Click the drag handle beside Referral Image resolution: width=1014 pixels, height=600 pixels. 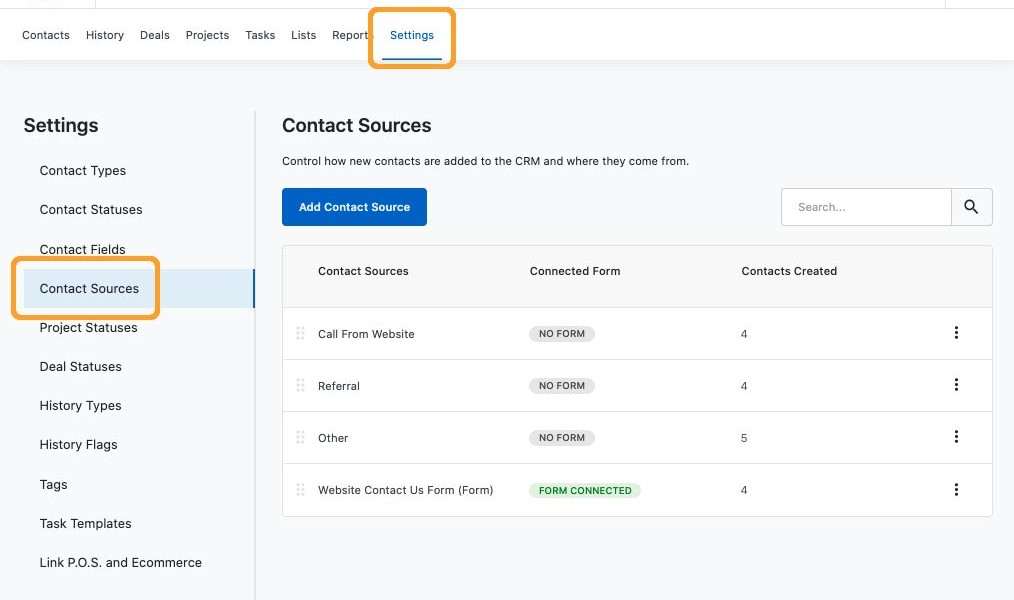[300, 385]
